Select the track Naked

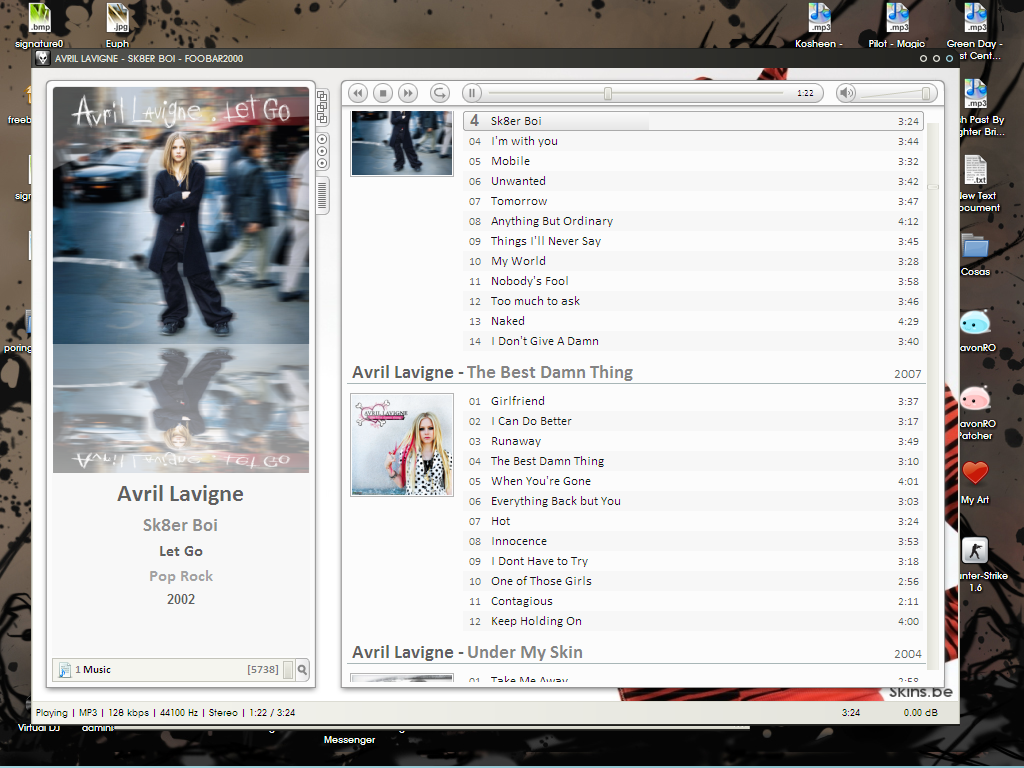(x=694, y=321)
